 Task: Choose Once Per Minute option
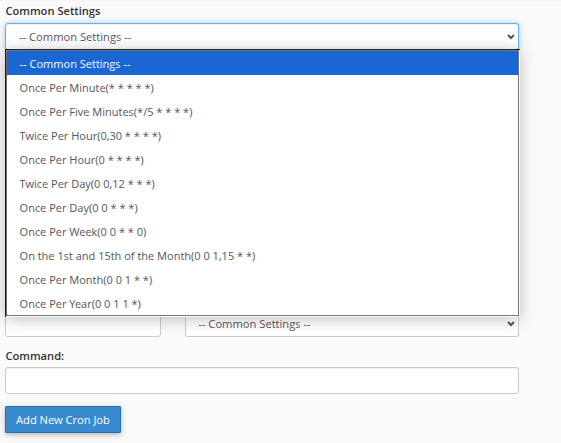click(x=262, y=88)
